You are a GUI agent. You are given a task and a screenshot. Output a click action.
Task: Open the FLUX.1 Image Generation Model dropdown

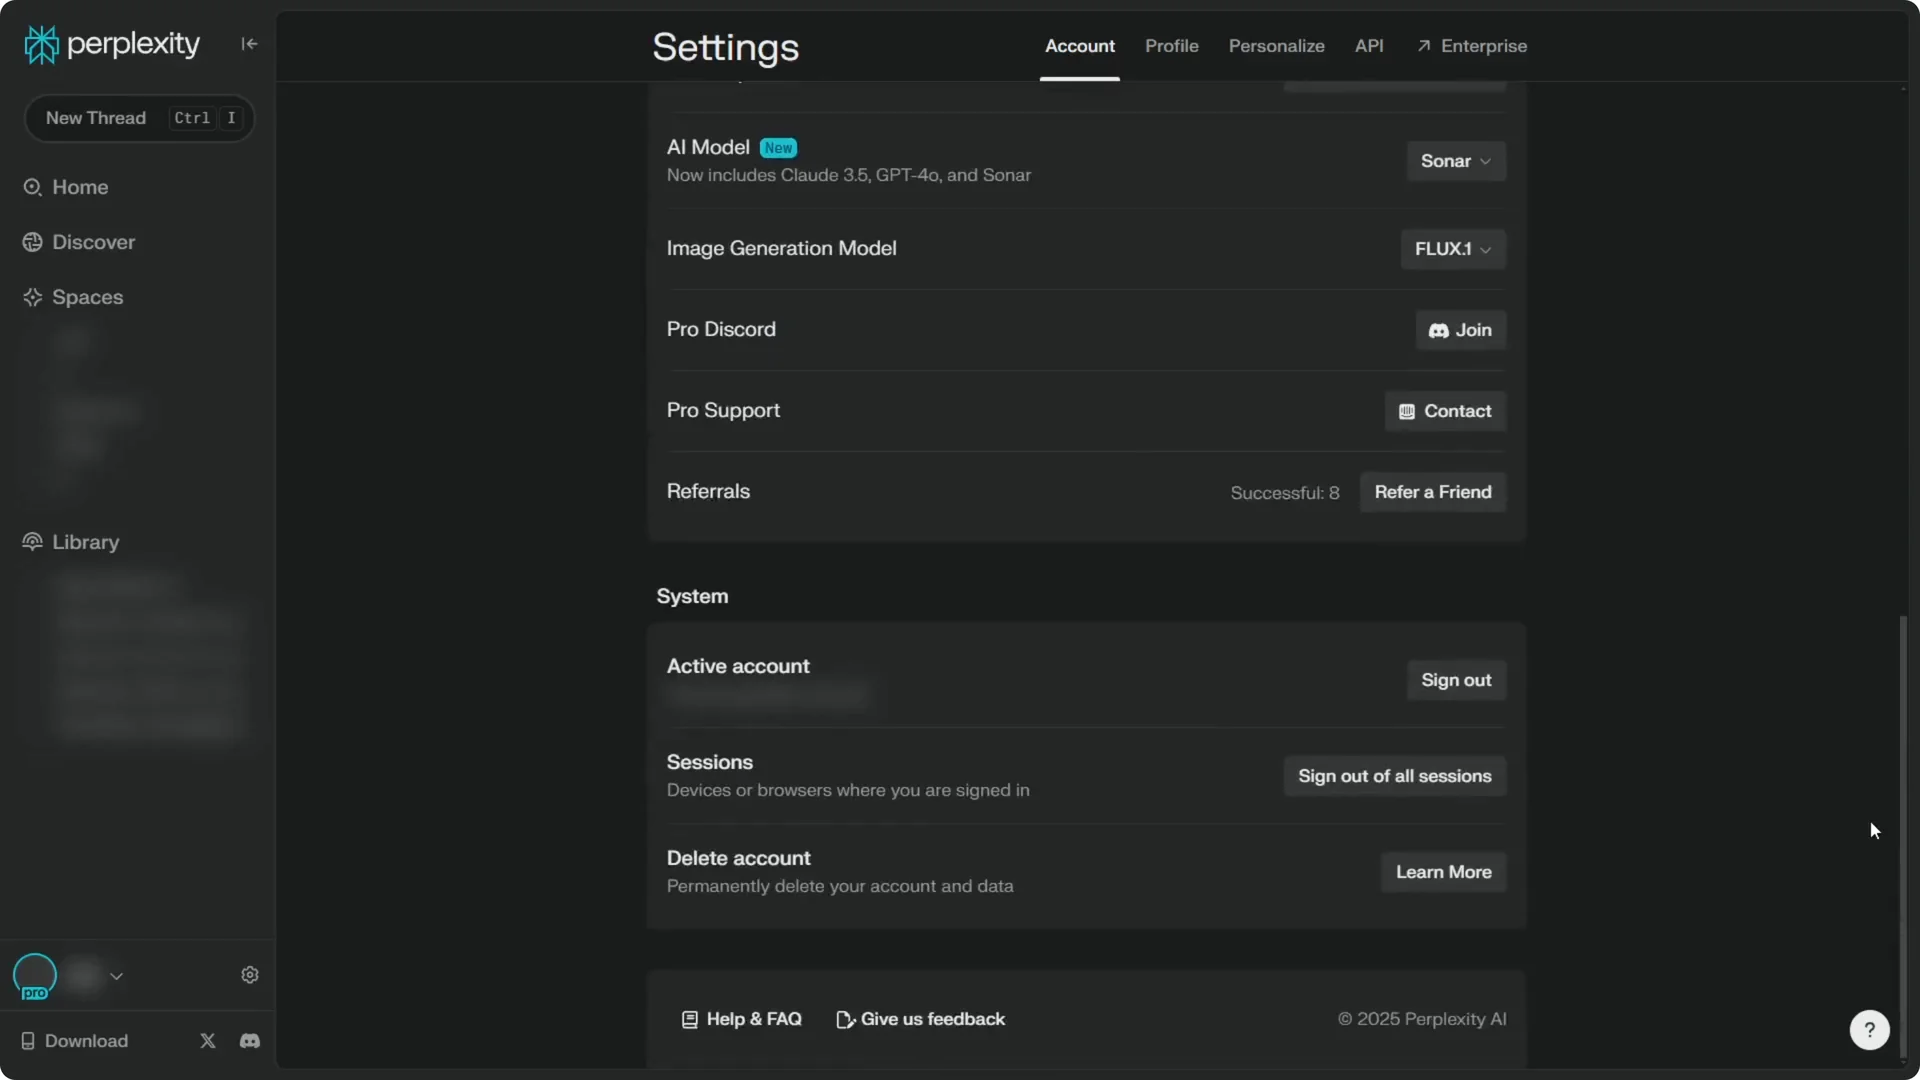pyautogui.click(x=1452, y=249)
